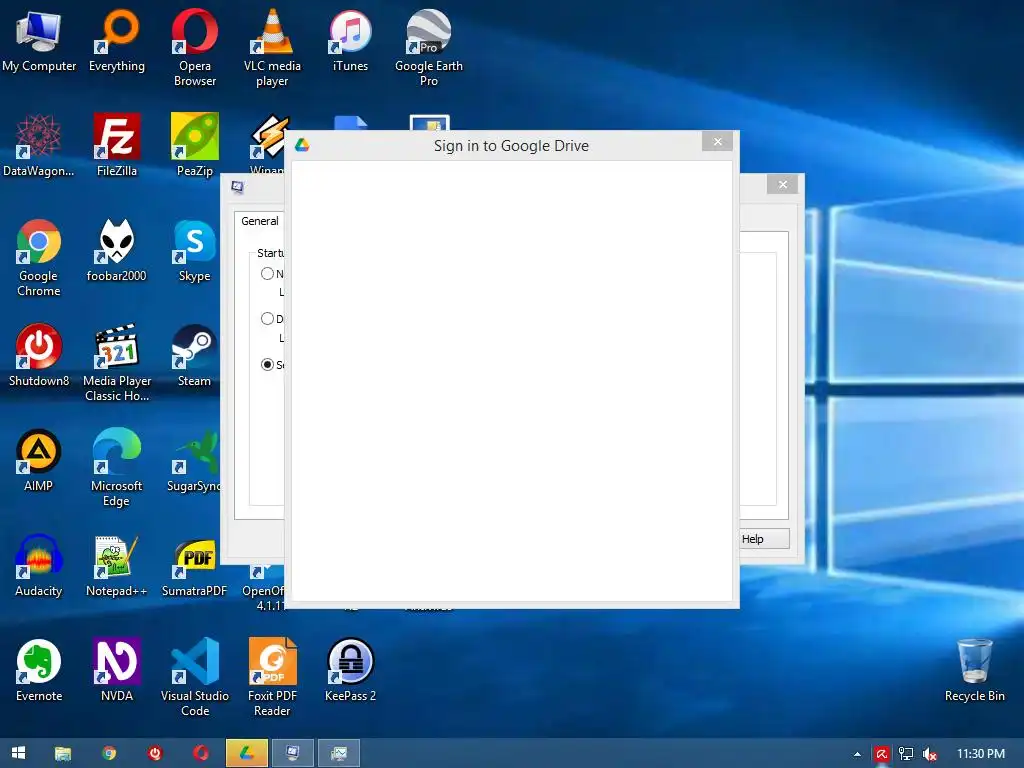
Task: Click Help button in background window
Action: (x=764, y=539)
